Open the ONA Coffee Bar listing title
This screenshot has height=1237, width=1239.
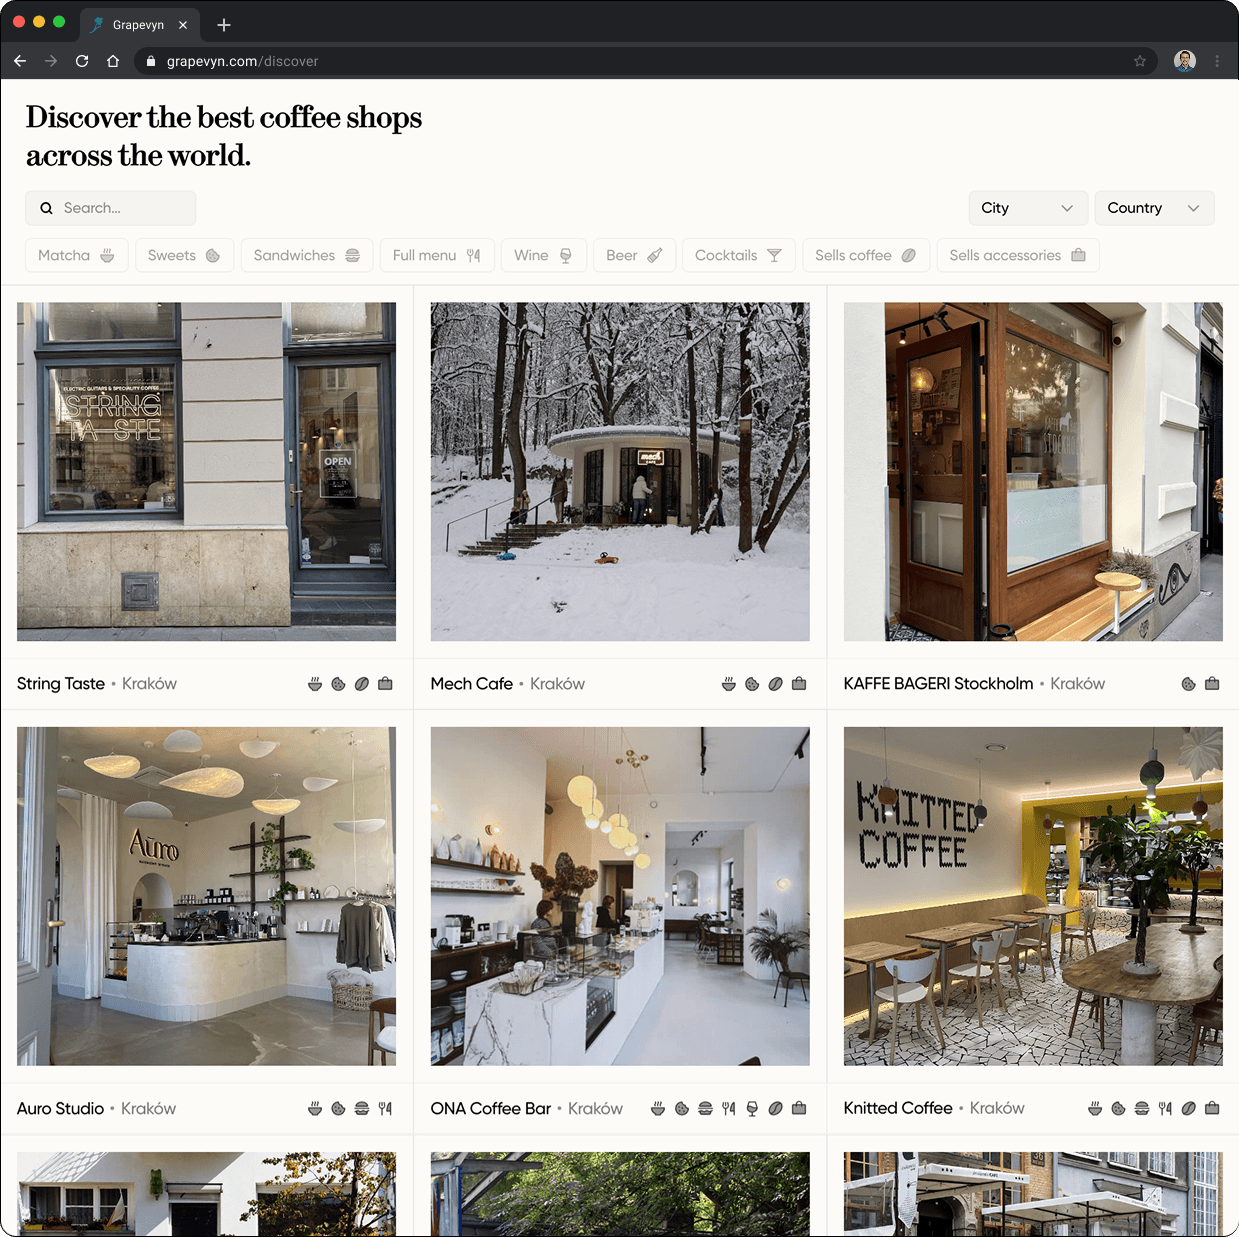click(x=491, y=1108)
